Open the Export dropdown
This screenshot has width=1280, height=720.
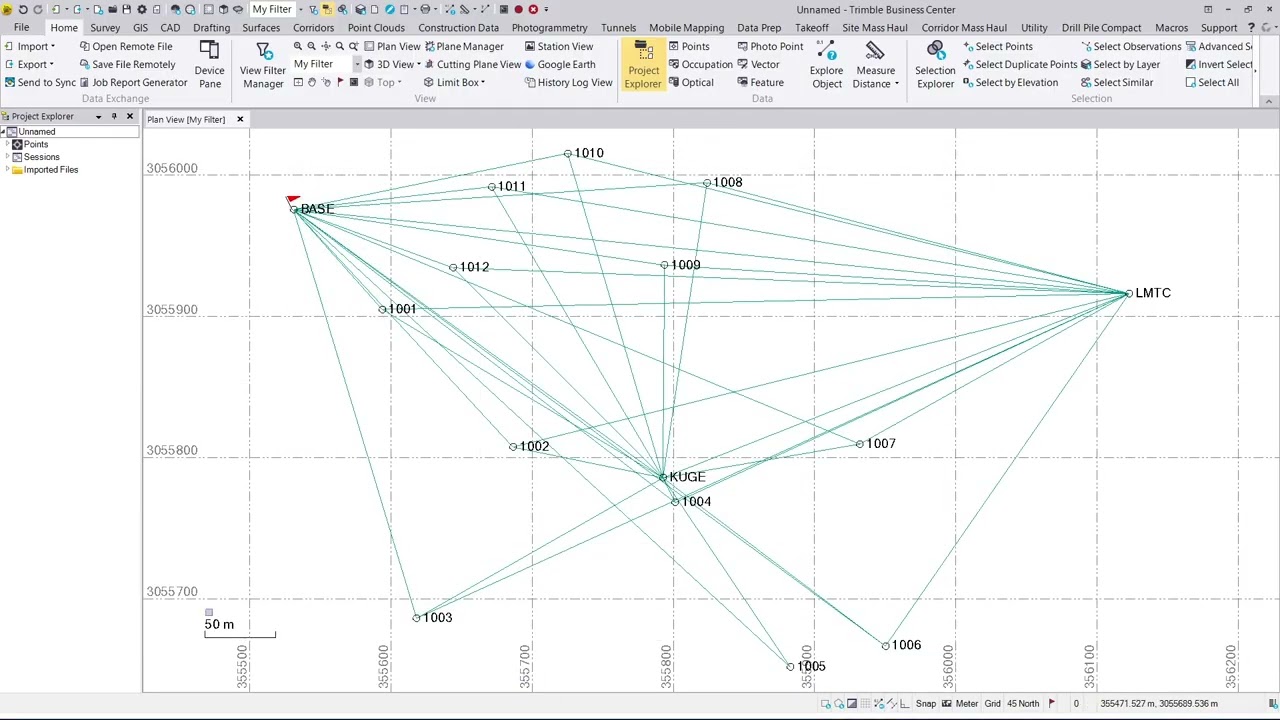tap(29, 64)
